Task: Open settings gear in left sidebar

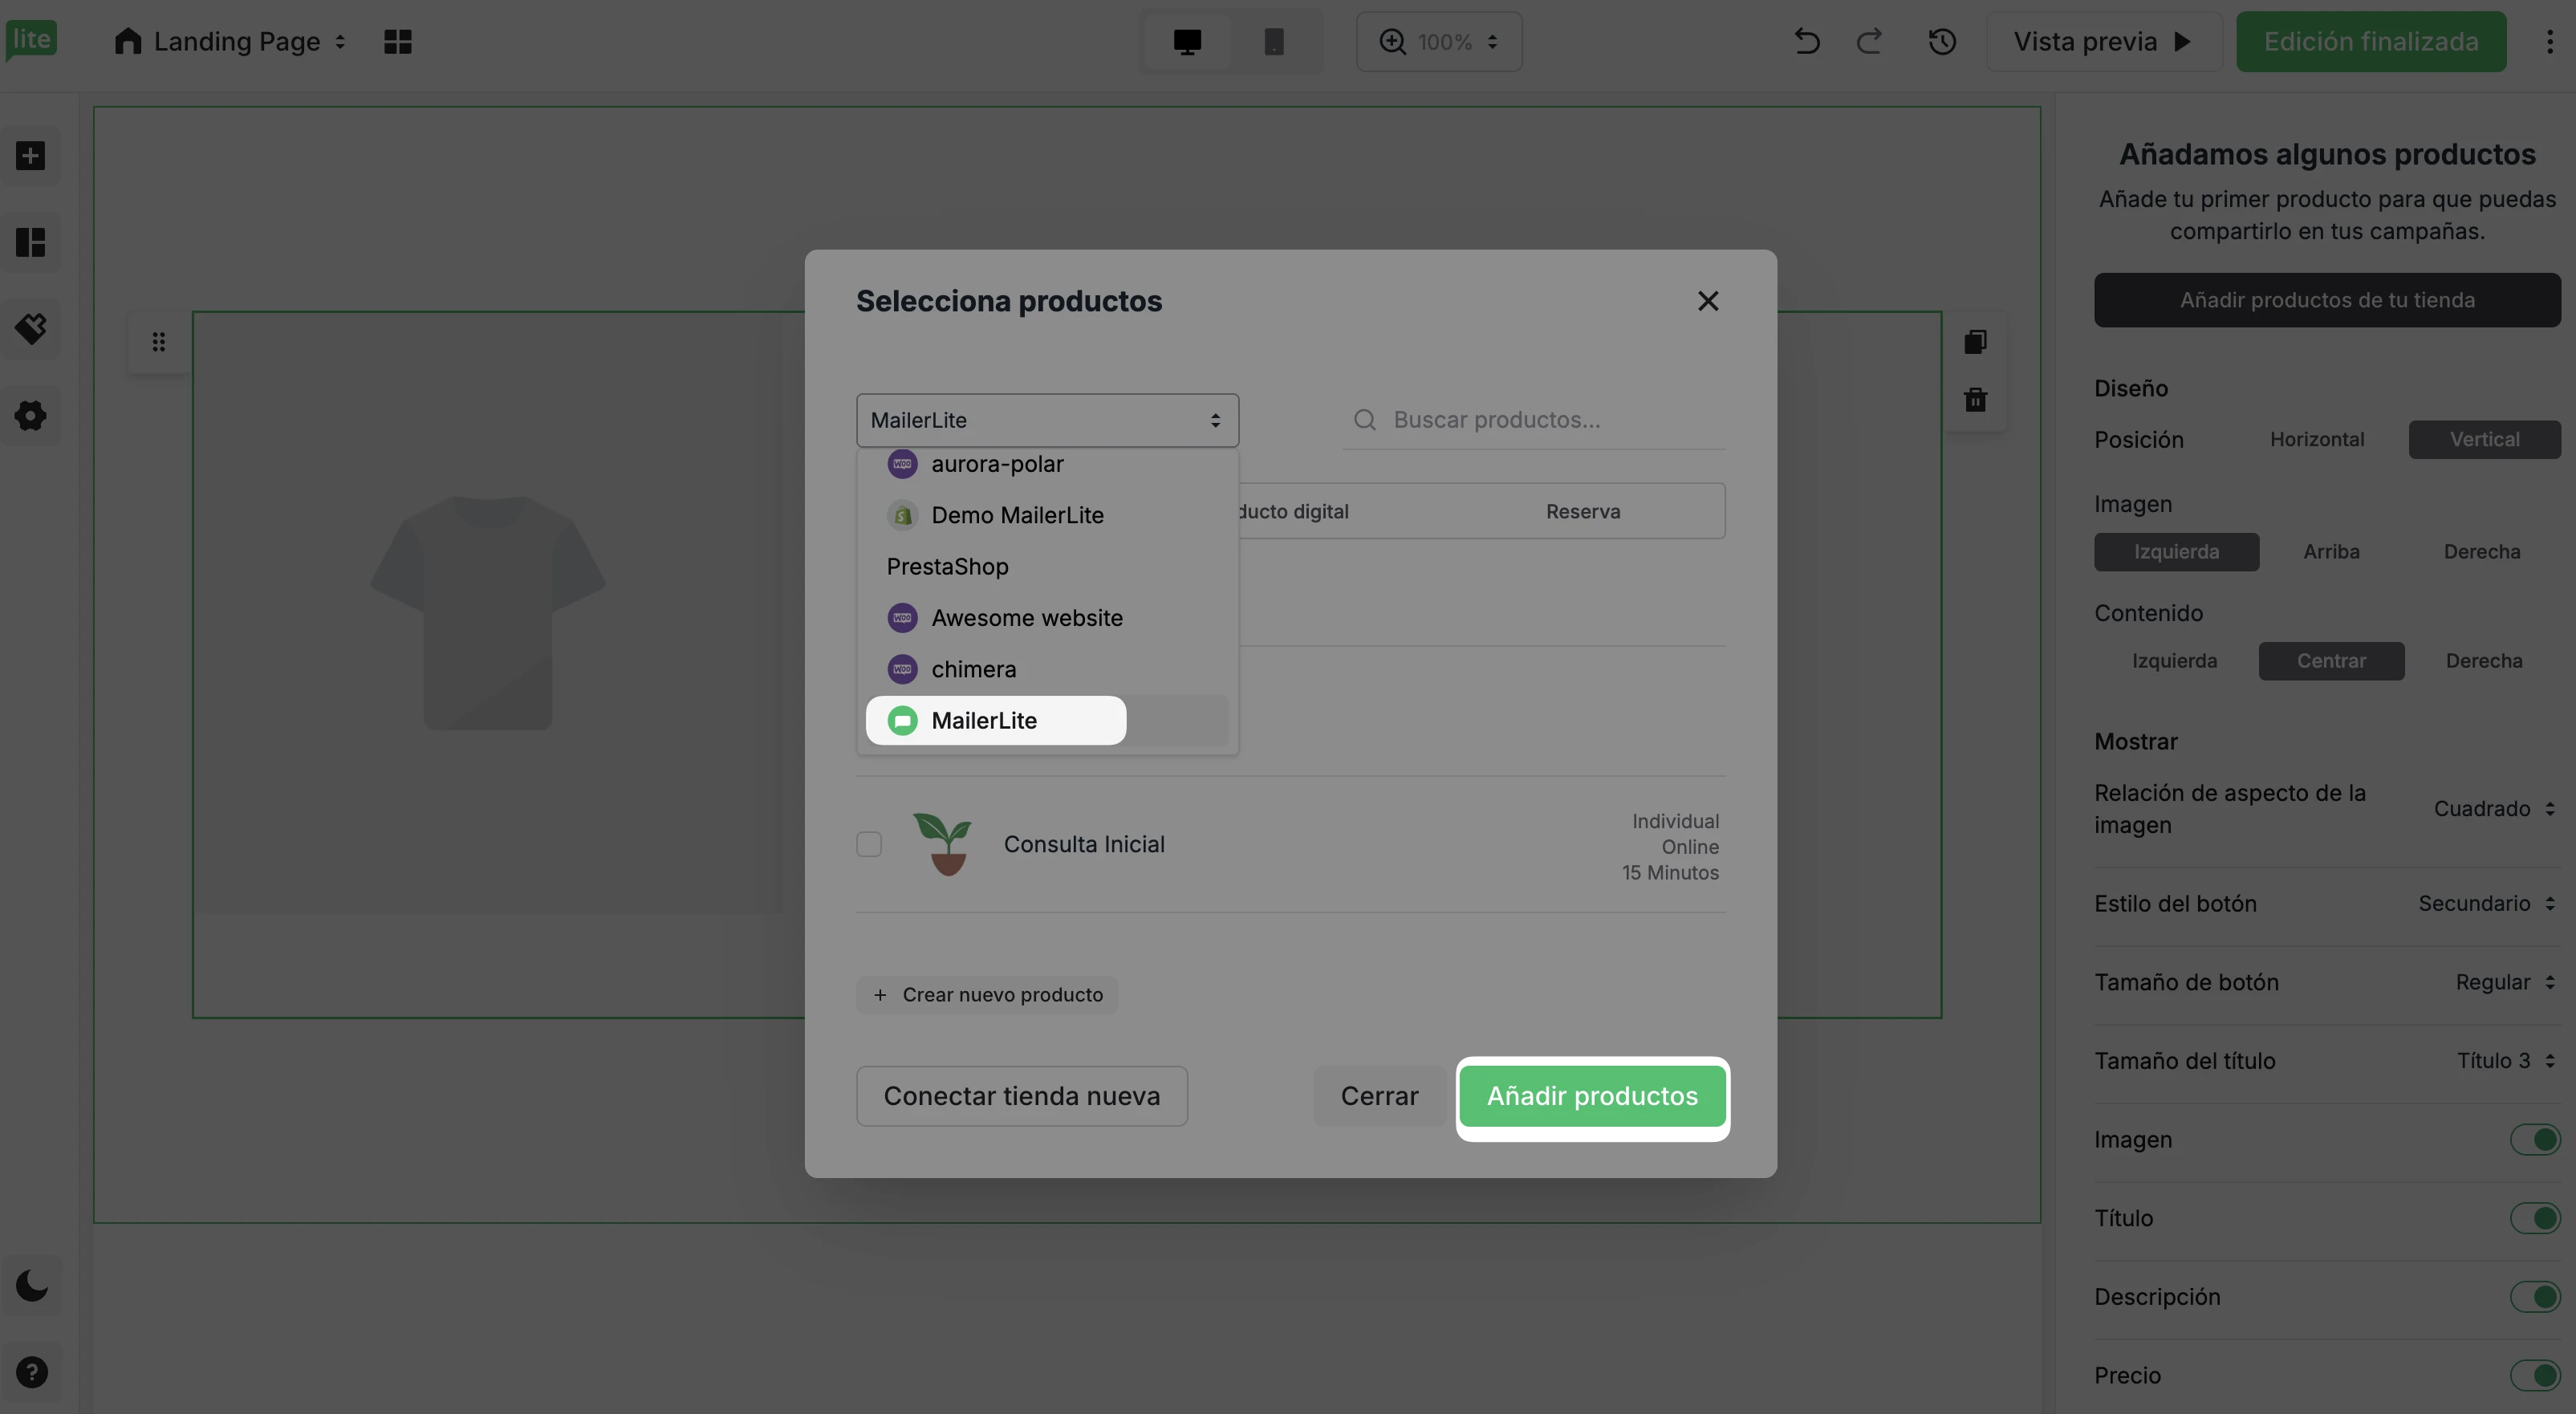Action: tap(31, 415)
